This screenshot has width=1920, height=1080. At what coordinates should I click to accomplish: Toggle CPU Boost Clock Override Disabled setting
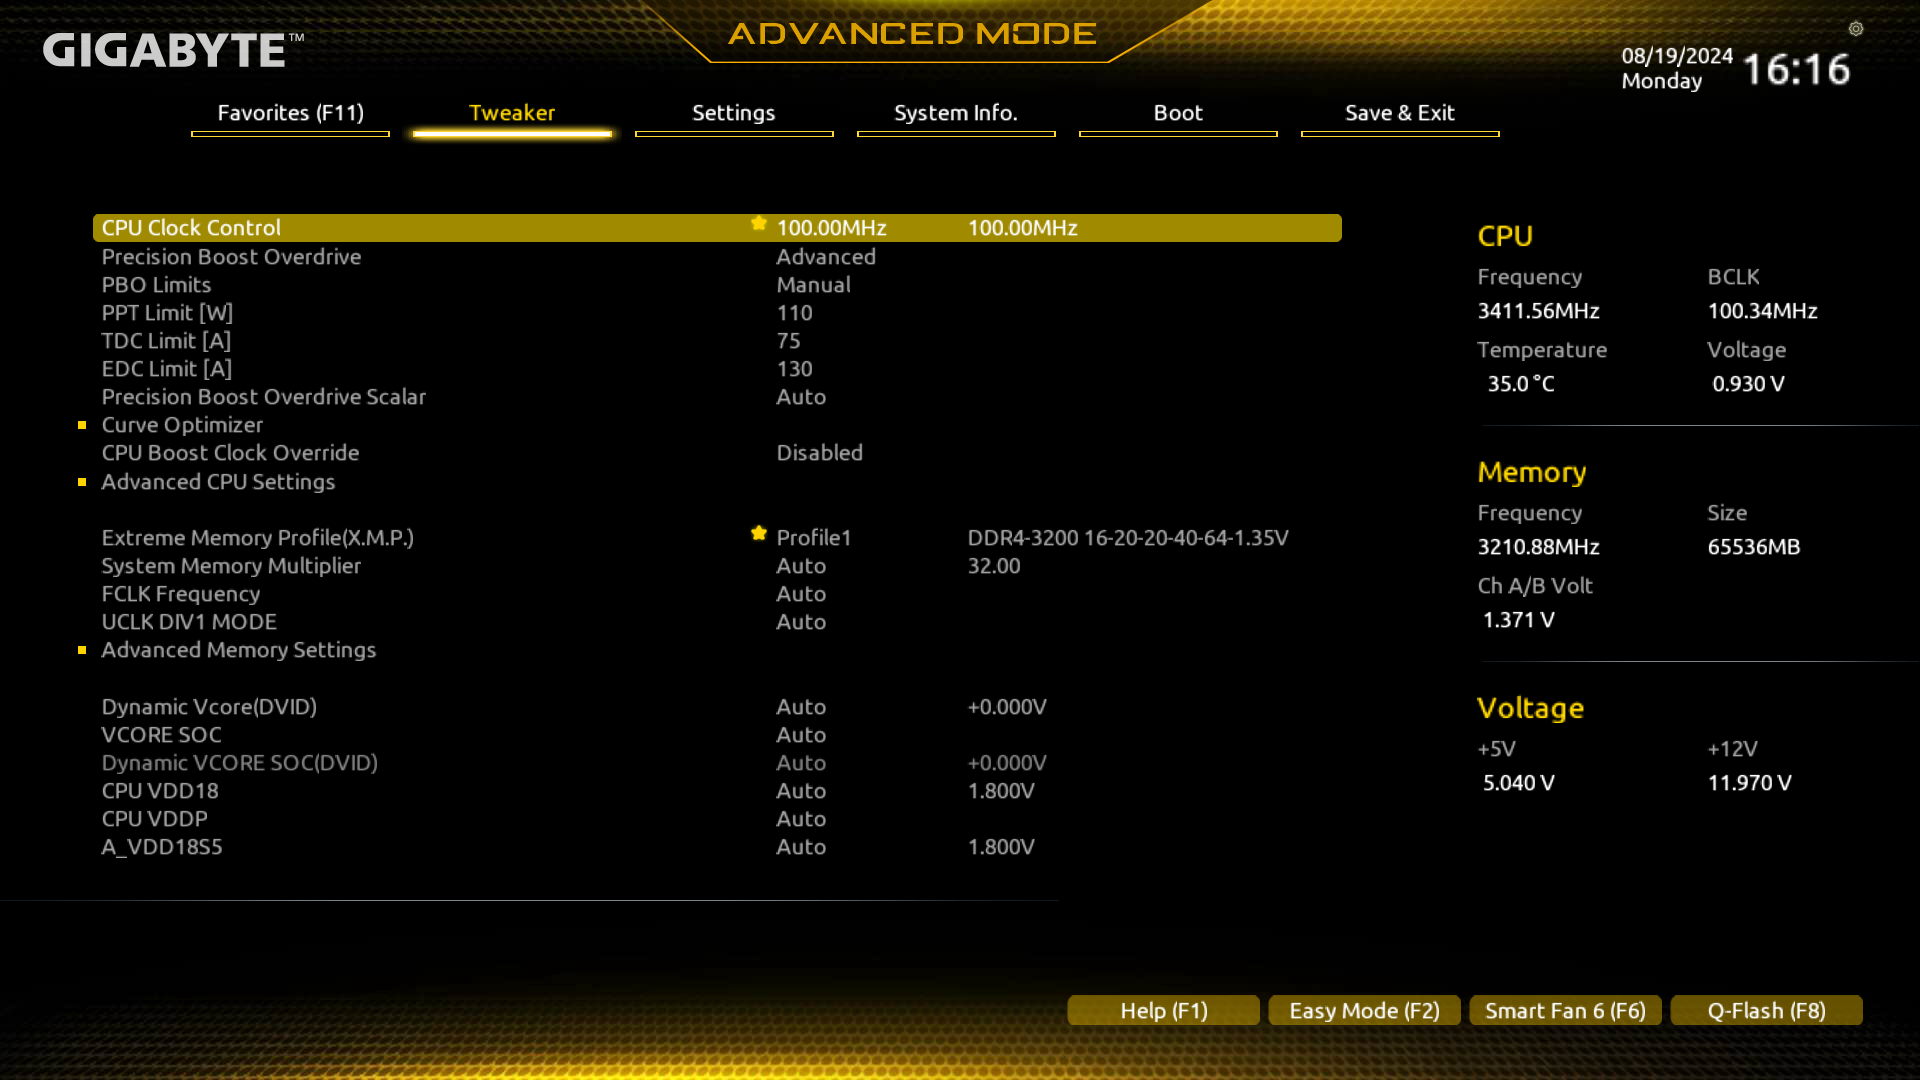tap(819, 453)
